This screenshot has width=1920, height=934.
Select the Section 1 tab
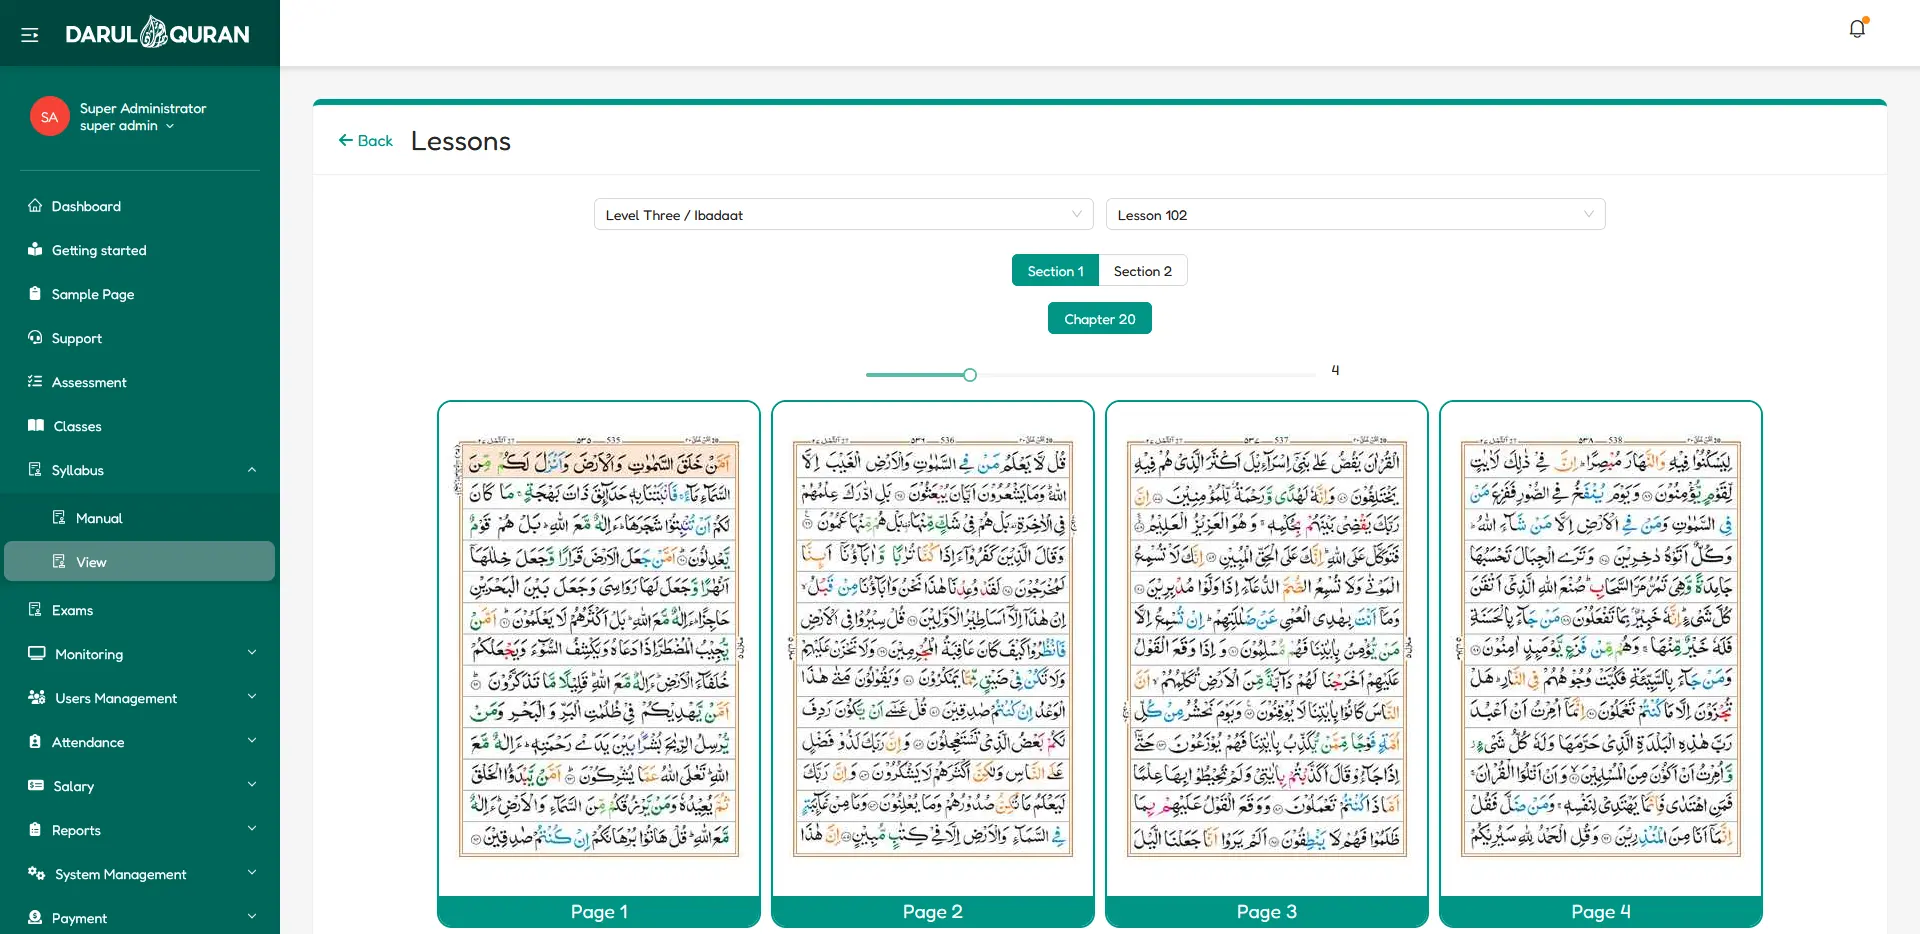click(x=1055, y=270)
